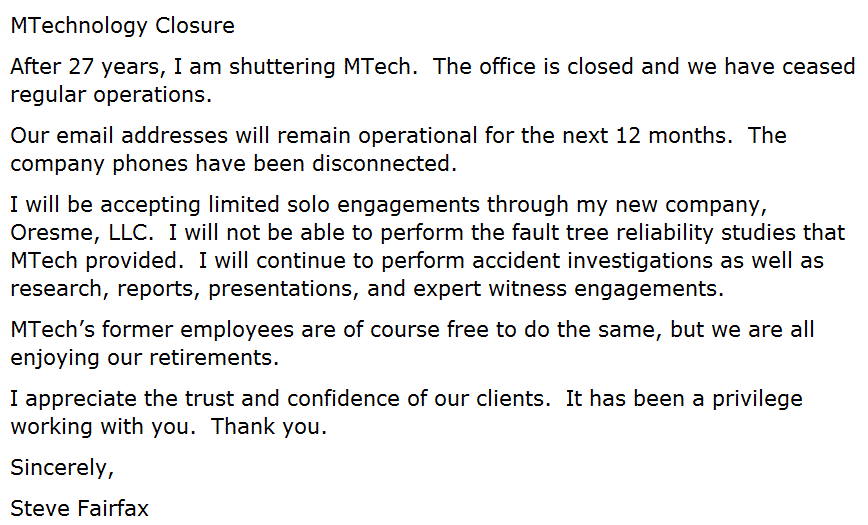Click the words "It has been a privilege"
This screenshot has height=525, width=868.
684,398
